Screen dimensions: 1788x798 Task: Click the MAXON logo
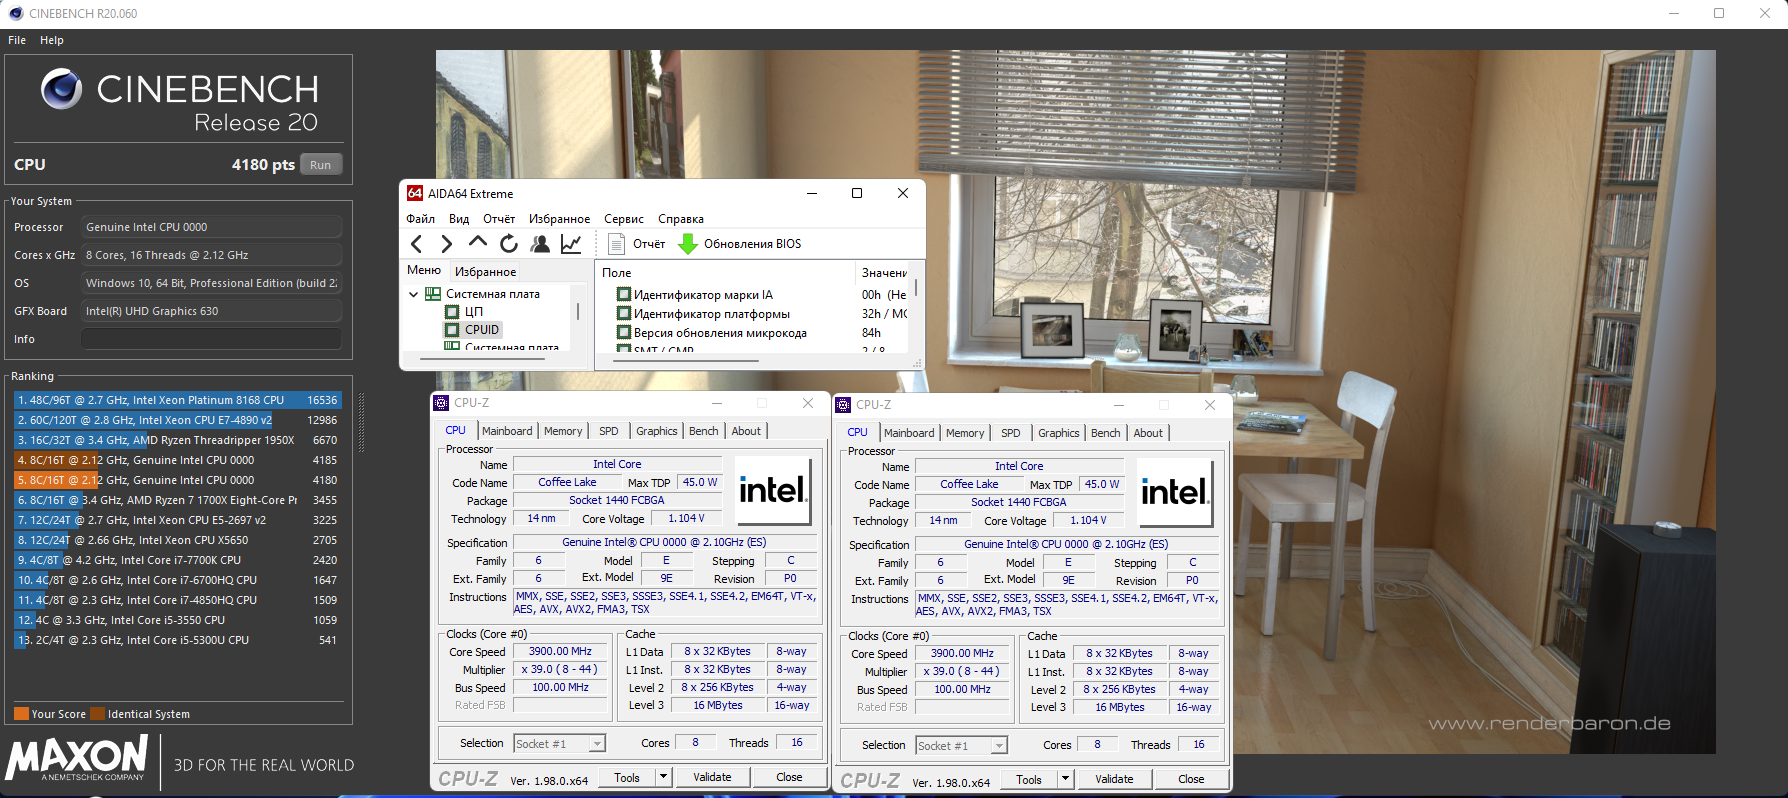click(x=77, y=759)
